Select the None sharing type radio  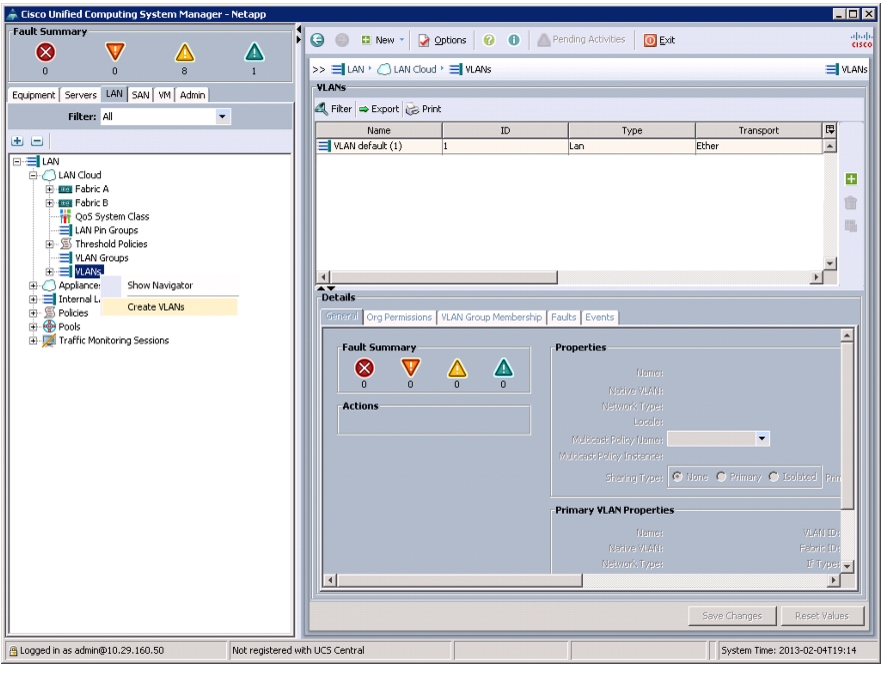click(x=678, y=476)
